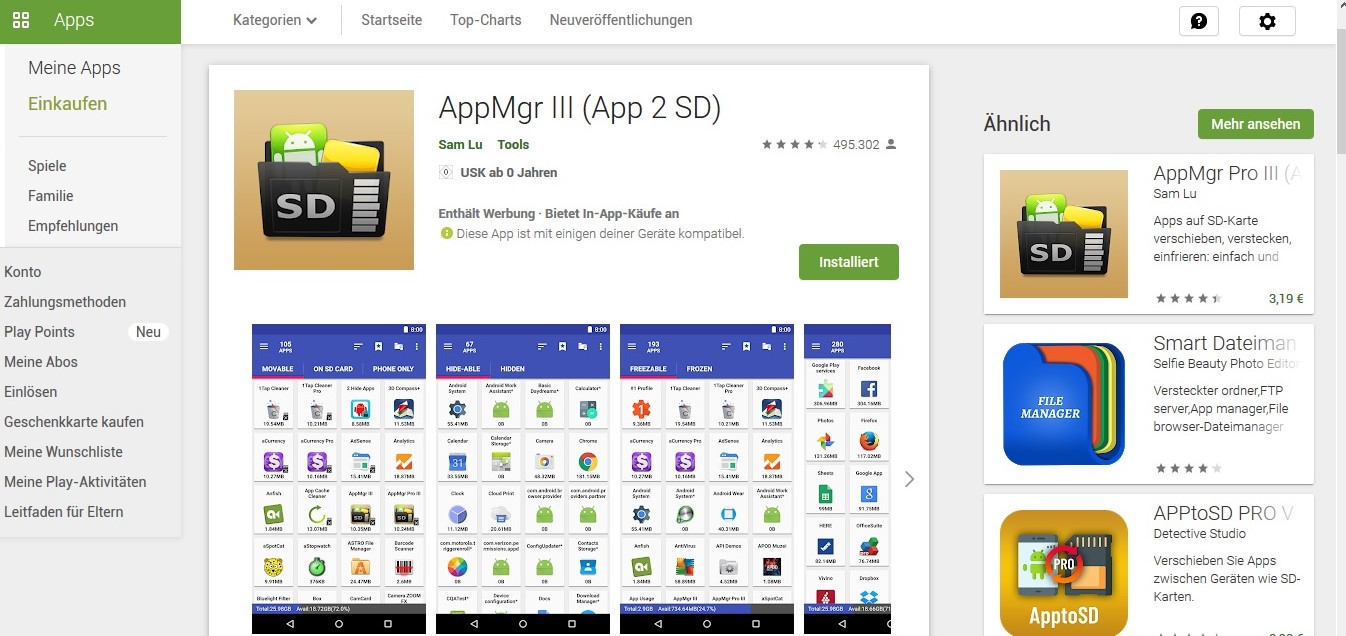Image resolution: width=1346 pixels, height=636 pixels.
Task: Click Geschenkkarte kaufen link
Action: click(x=74, y=422)
